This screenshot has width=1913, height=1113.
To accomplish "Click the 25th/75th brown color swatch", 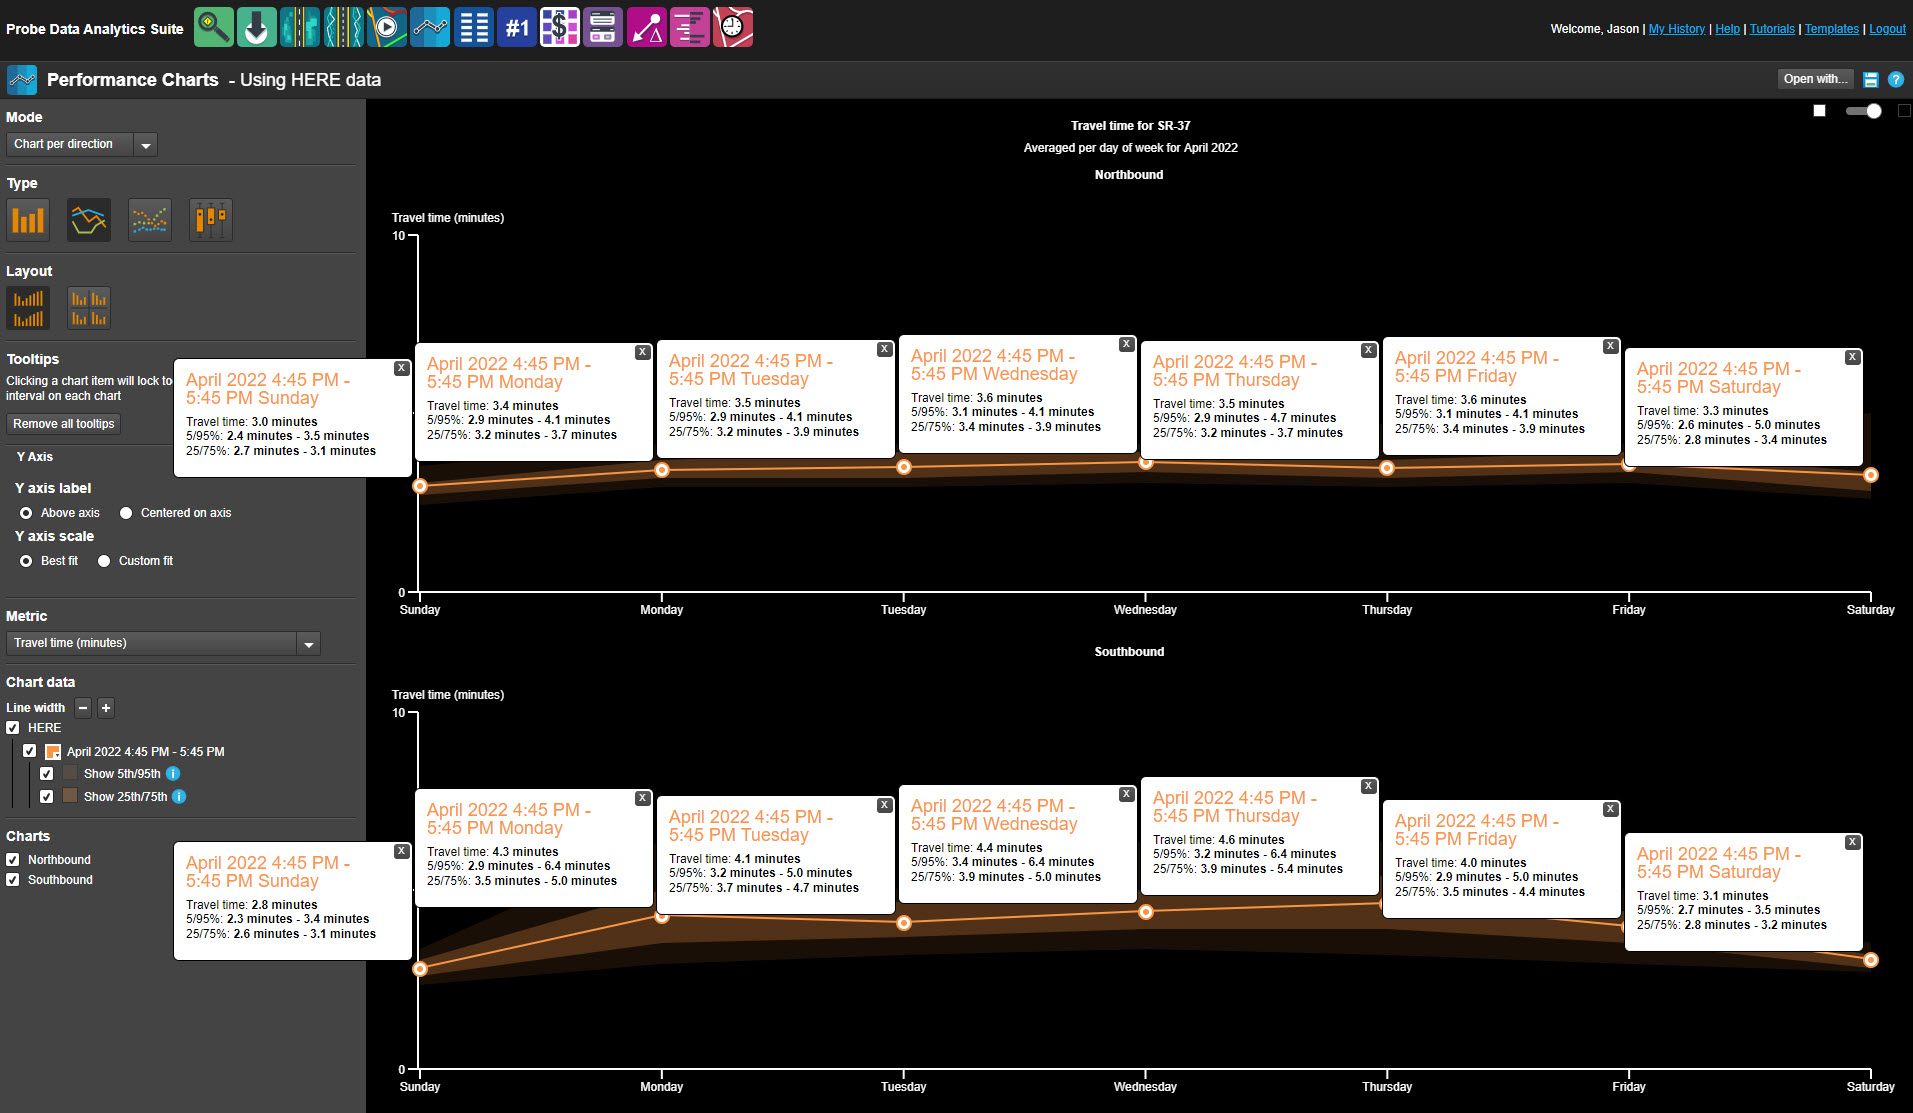I will coord(70,796).
